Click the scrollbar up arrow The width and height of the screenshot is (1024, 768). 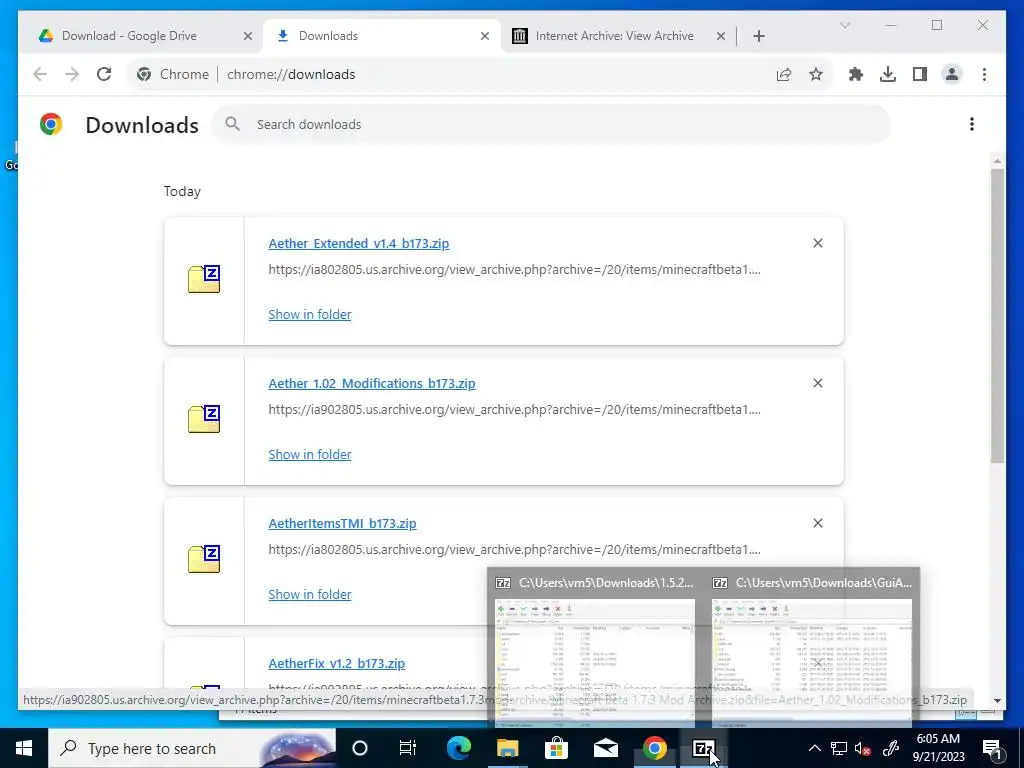click(997, 160)
